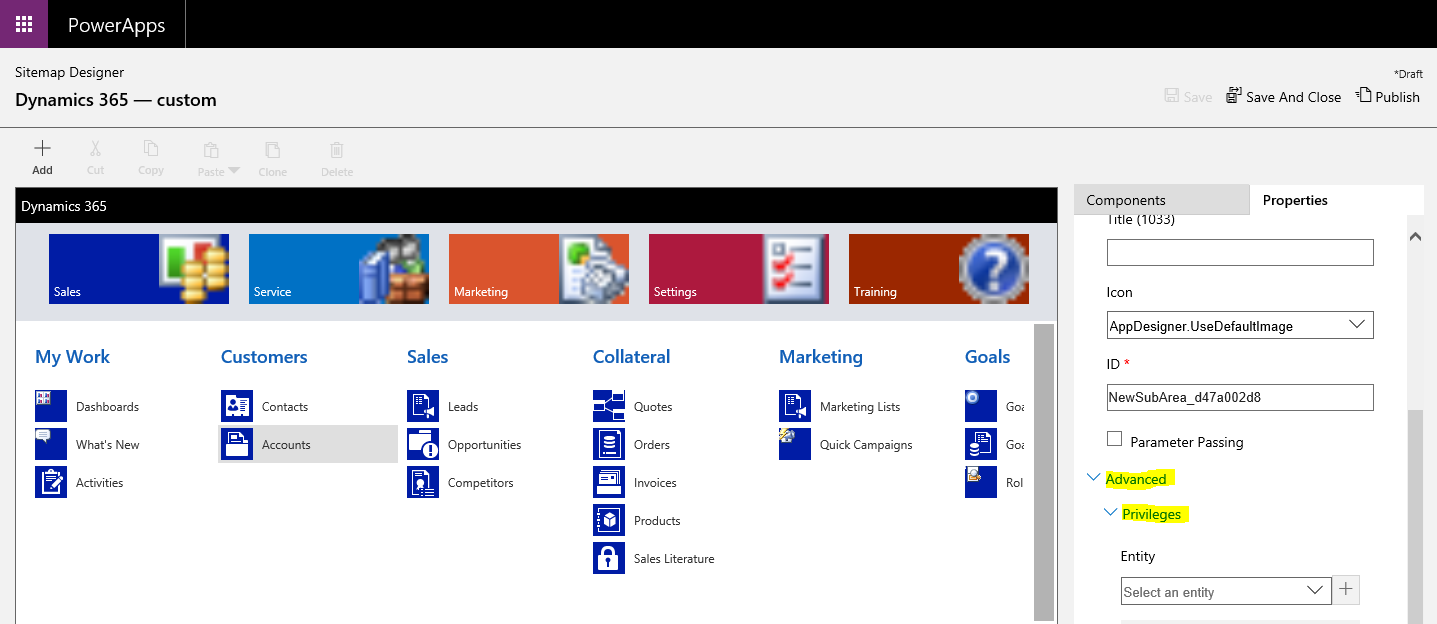This screenshot has width=1437, height=624.
Task: Select the Training area tile
Action: tap(939, 269)
